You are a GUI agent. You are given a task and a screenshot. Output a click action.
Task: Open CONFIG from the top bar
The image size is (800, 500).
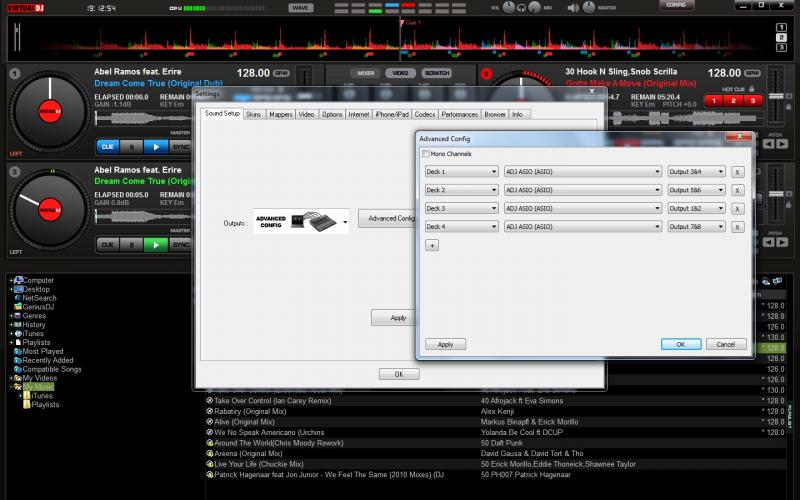676,5
